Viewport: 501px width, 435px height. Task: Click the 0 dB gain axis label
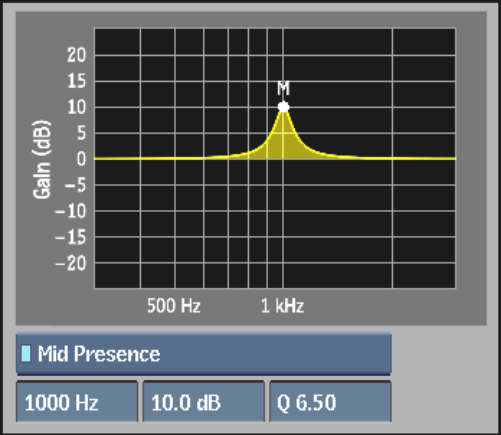click(x=81, y=159)
